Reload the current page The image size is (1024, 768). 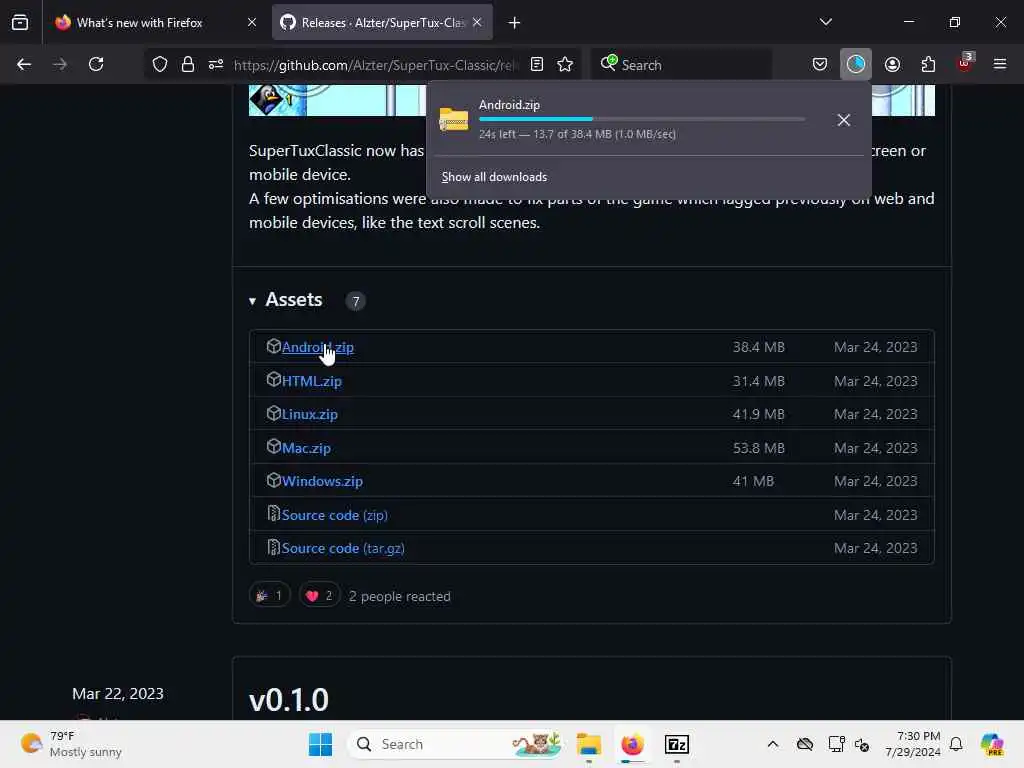(x=96, y=64)
